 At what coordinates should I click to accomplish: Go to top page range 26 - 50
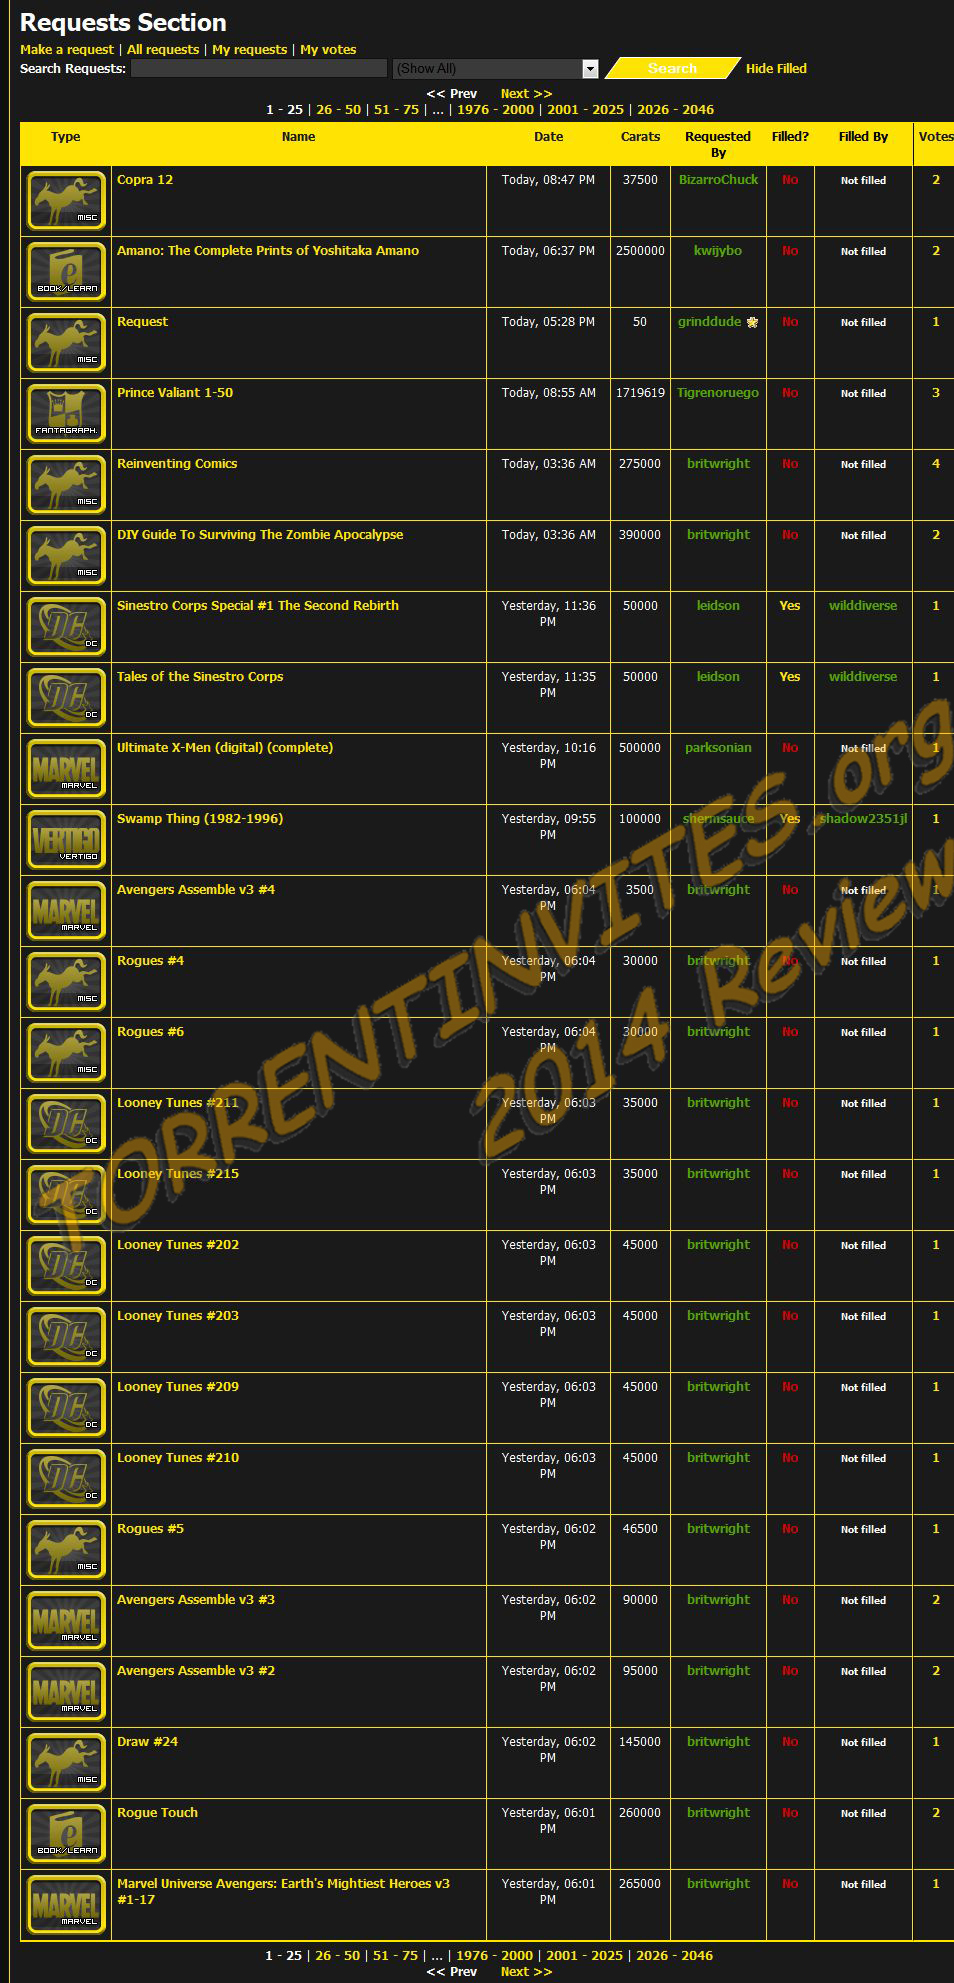click(338, 110)
